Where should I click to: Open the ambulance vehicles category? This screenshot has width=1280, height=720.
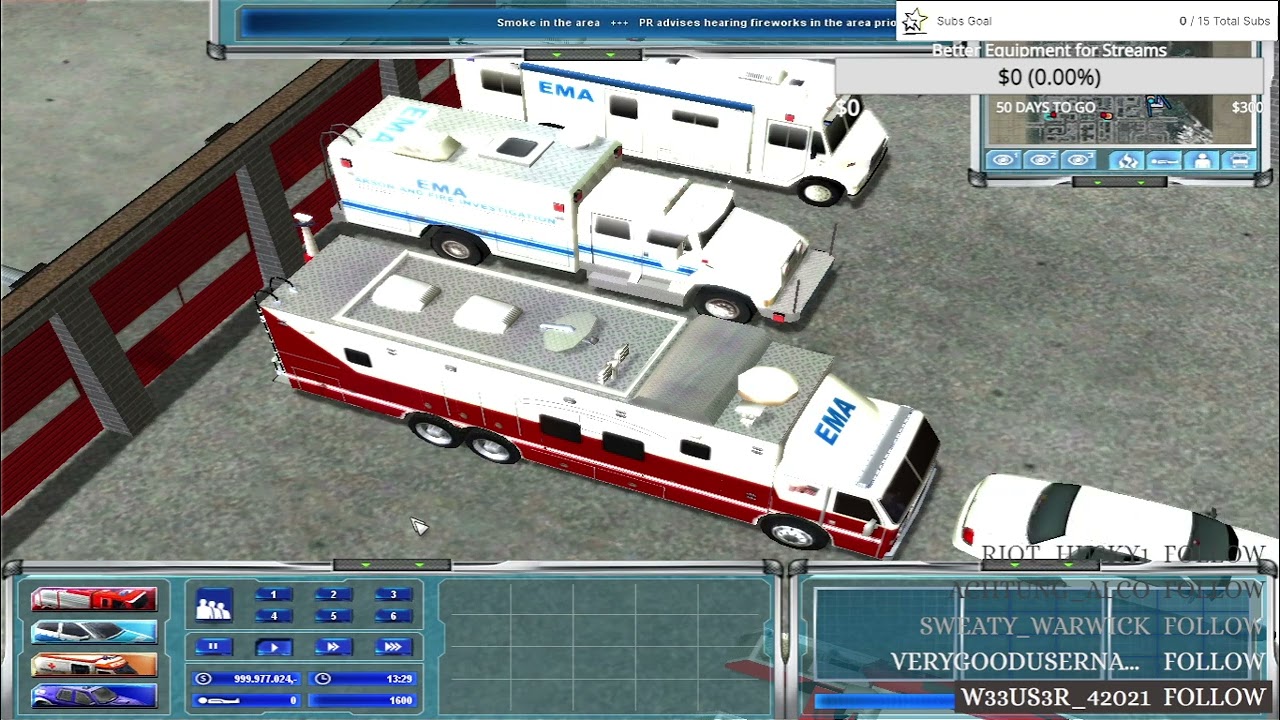pyautogui.click(x=94, y=664)
